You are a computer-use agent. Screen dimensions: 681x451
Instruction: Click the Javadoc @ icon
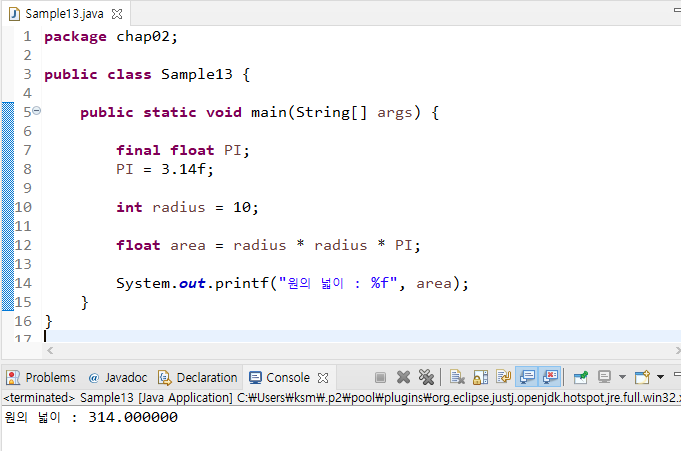(93, 378)
